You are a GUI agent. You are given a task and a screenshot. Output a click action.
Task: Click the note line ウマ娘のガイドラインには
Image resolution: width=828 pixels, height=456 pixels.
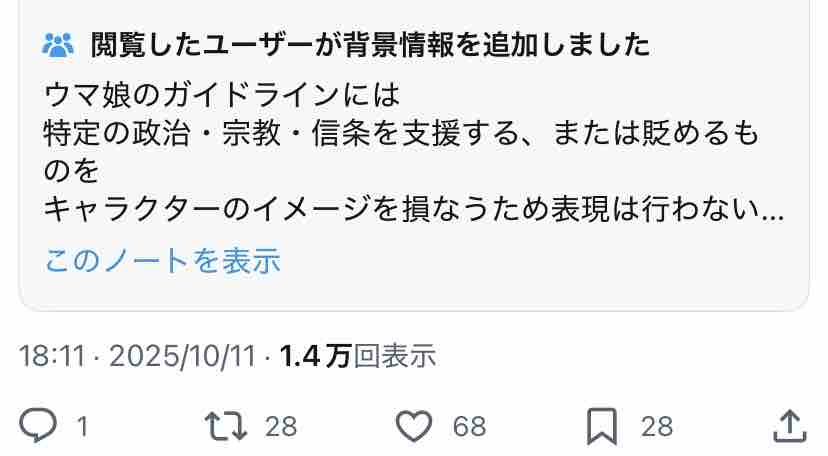click(222, 96)
